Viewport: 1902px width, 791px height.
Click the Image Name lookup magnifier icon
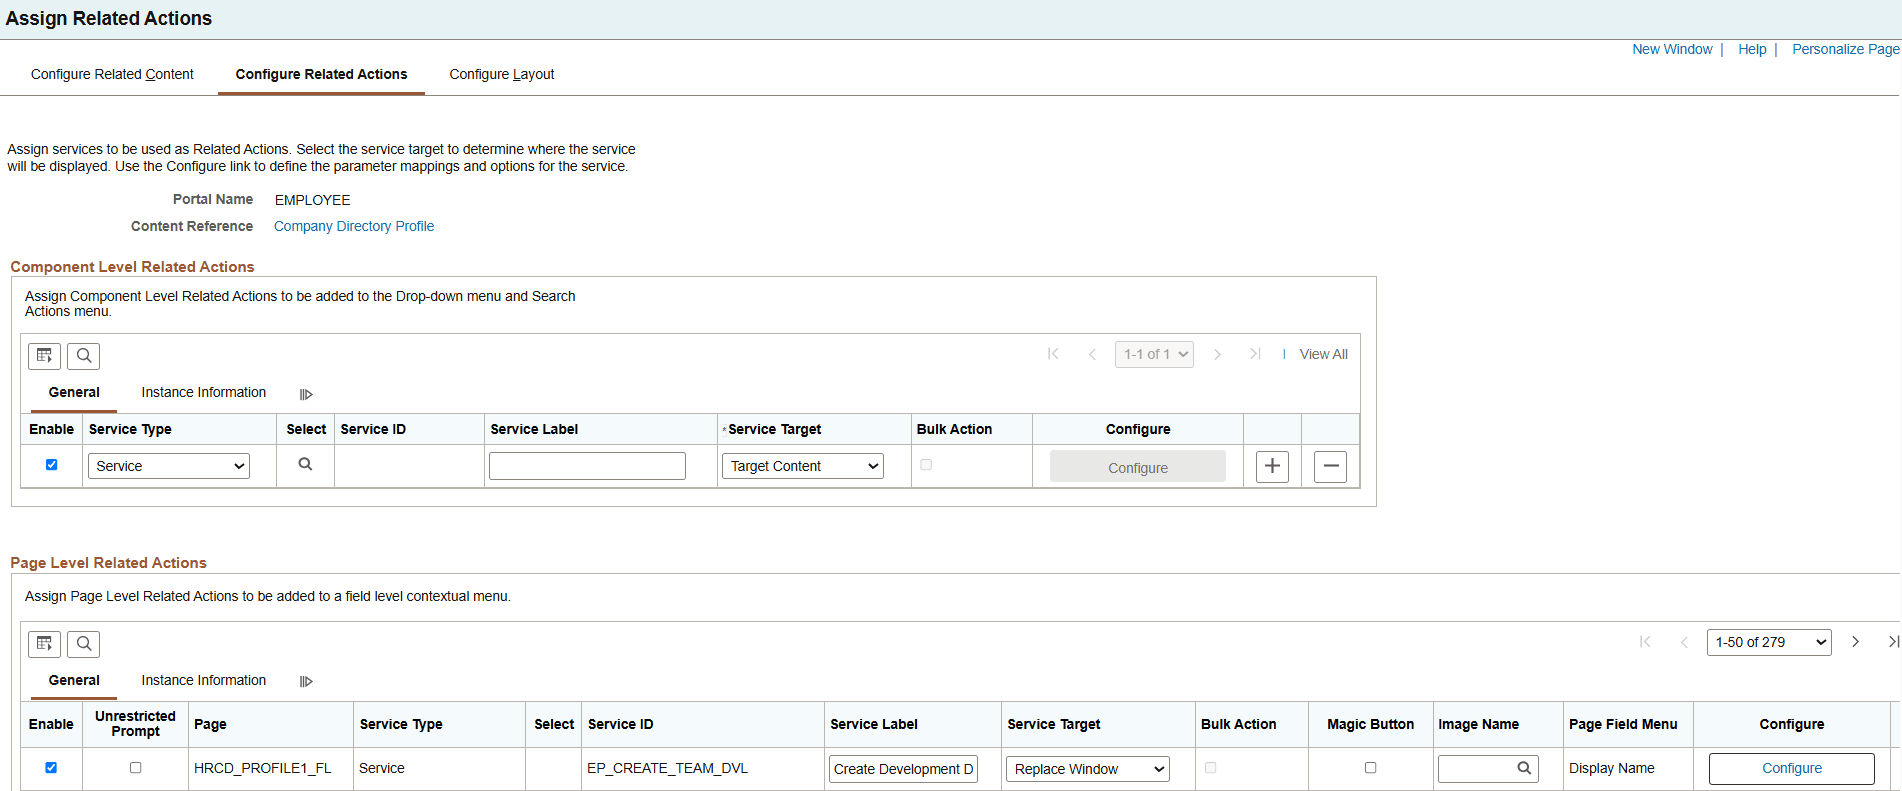point(1524,768)
